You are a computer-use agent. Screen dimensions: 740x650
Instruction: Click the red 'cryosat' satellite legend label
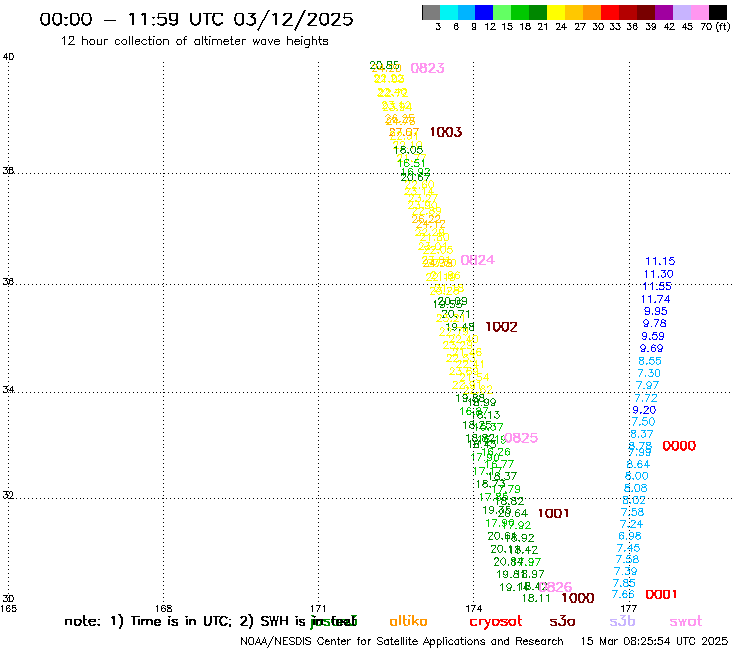(496, 622)
